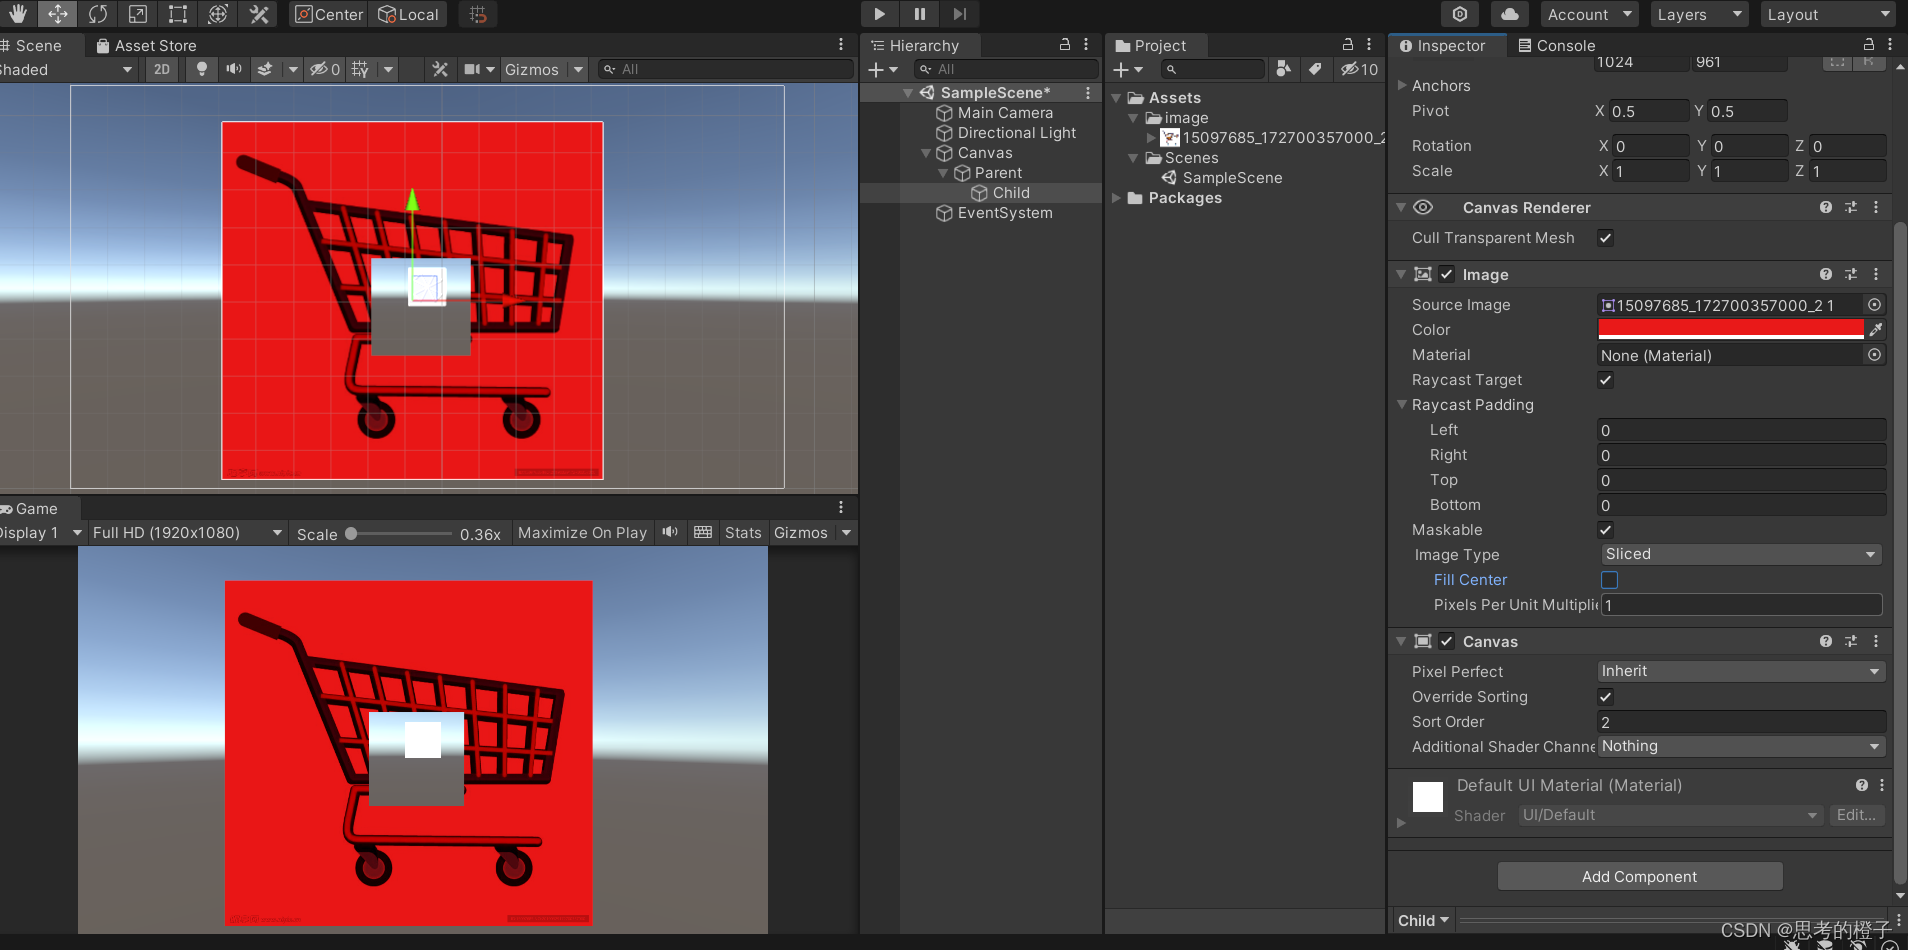Toggle scene view audio
This screenshot has height=950, width=1908.
(x=233, y=69)
